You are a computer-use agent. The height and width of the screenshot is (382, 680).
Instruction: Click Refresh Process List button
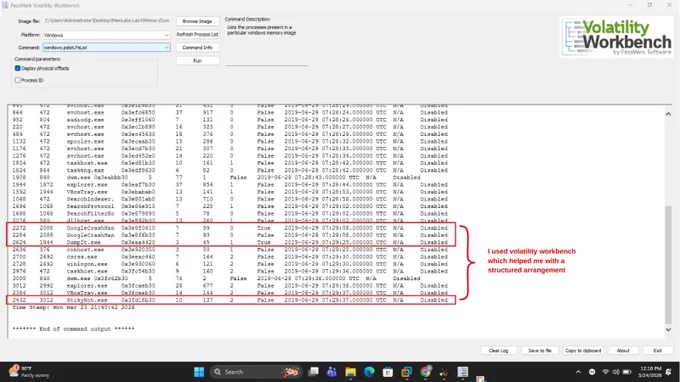(x=197, y=34)
